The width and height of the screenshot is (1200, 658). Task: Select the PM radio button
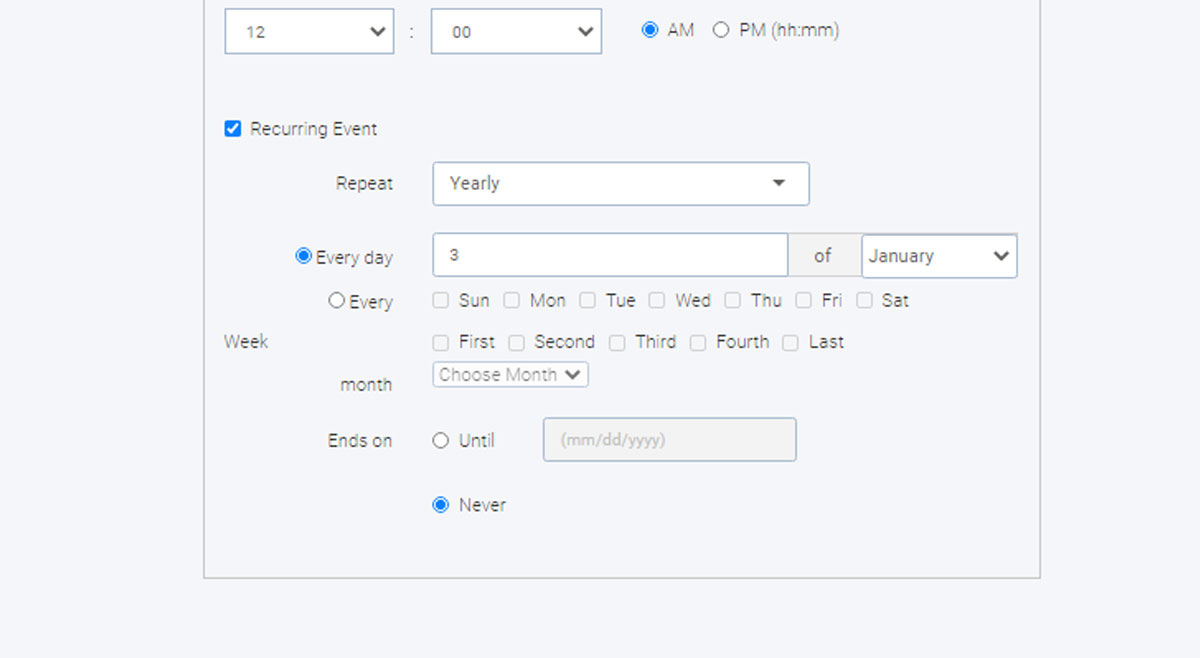(721, 30)
